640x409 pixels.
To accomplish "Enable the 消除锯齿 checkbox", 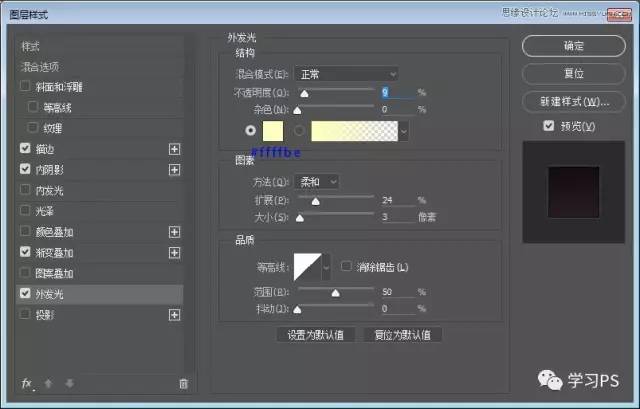I will coord(346,267).
